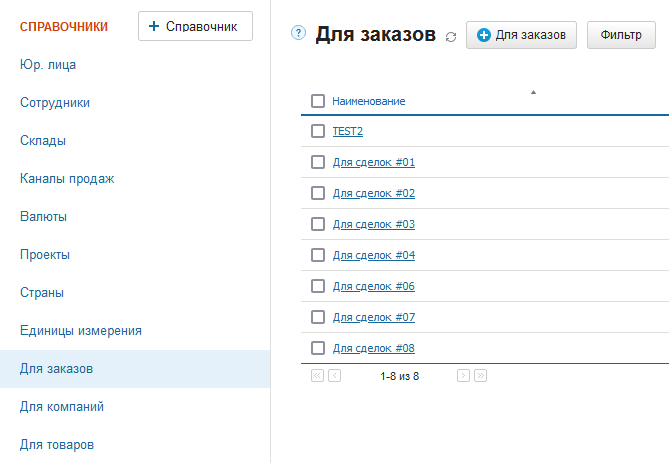Open Единицы измерения directory
The height and width of the screenshot is (463, 669).
[x=80, y=330]
